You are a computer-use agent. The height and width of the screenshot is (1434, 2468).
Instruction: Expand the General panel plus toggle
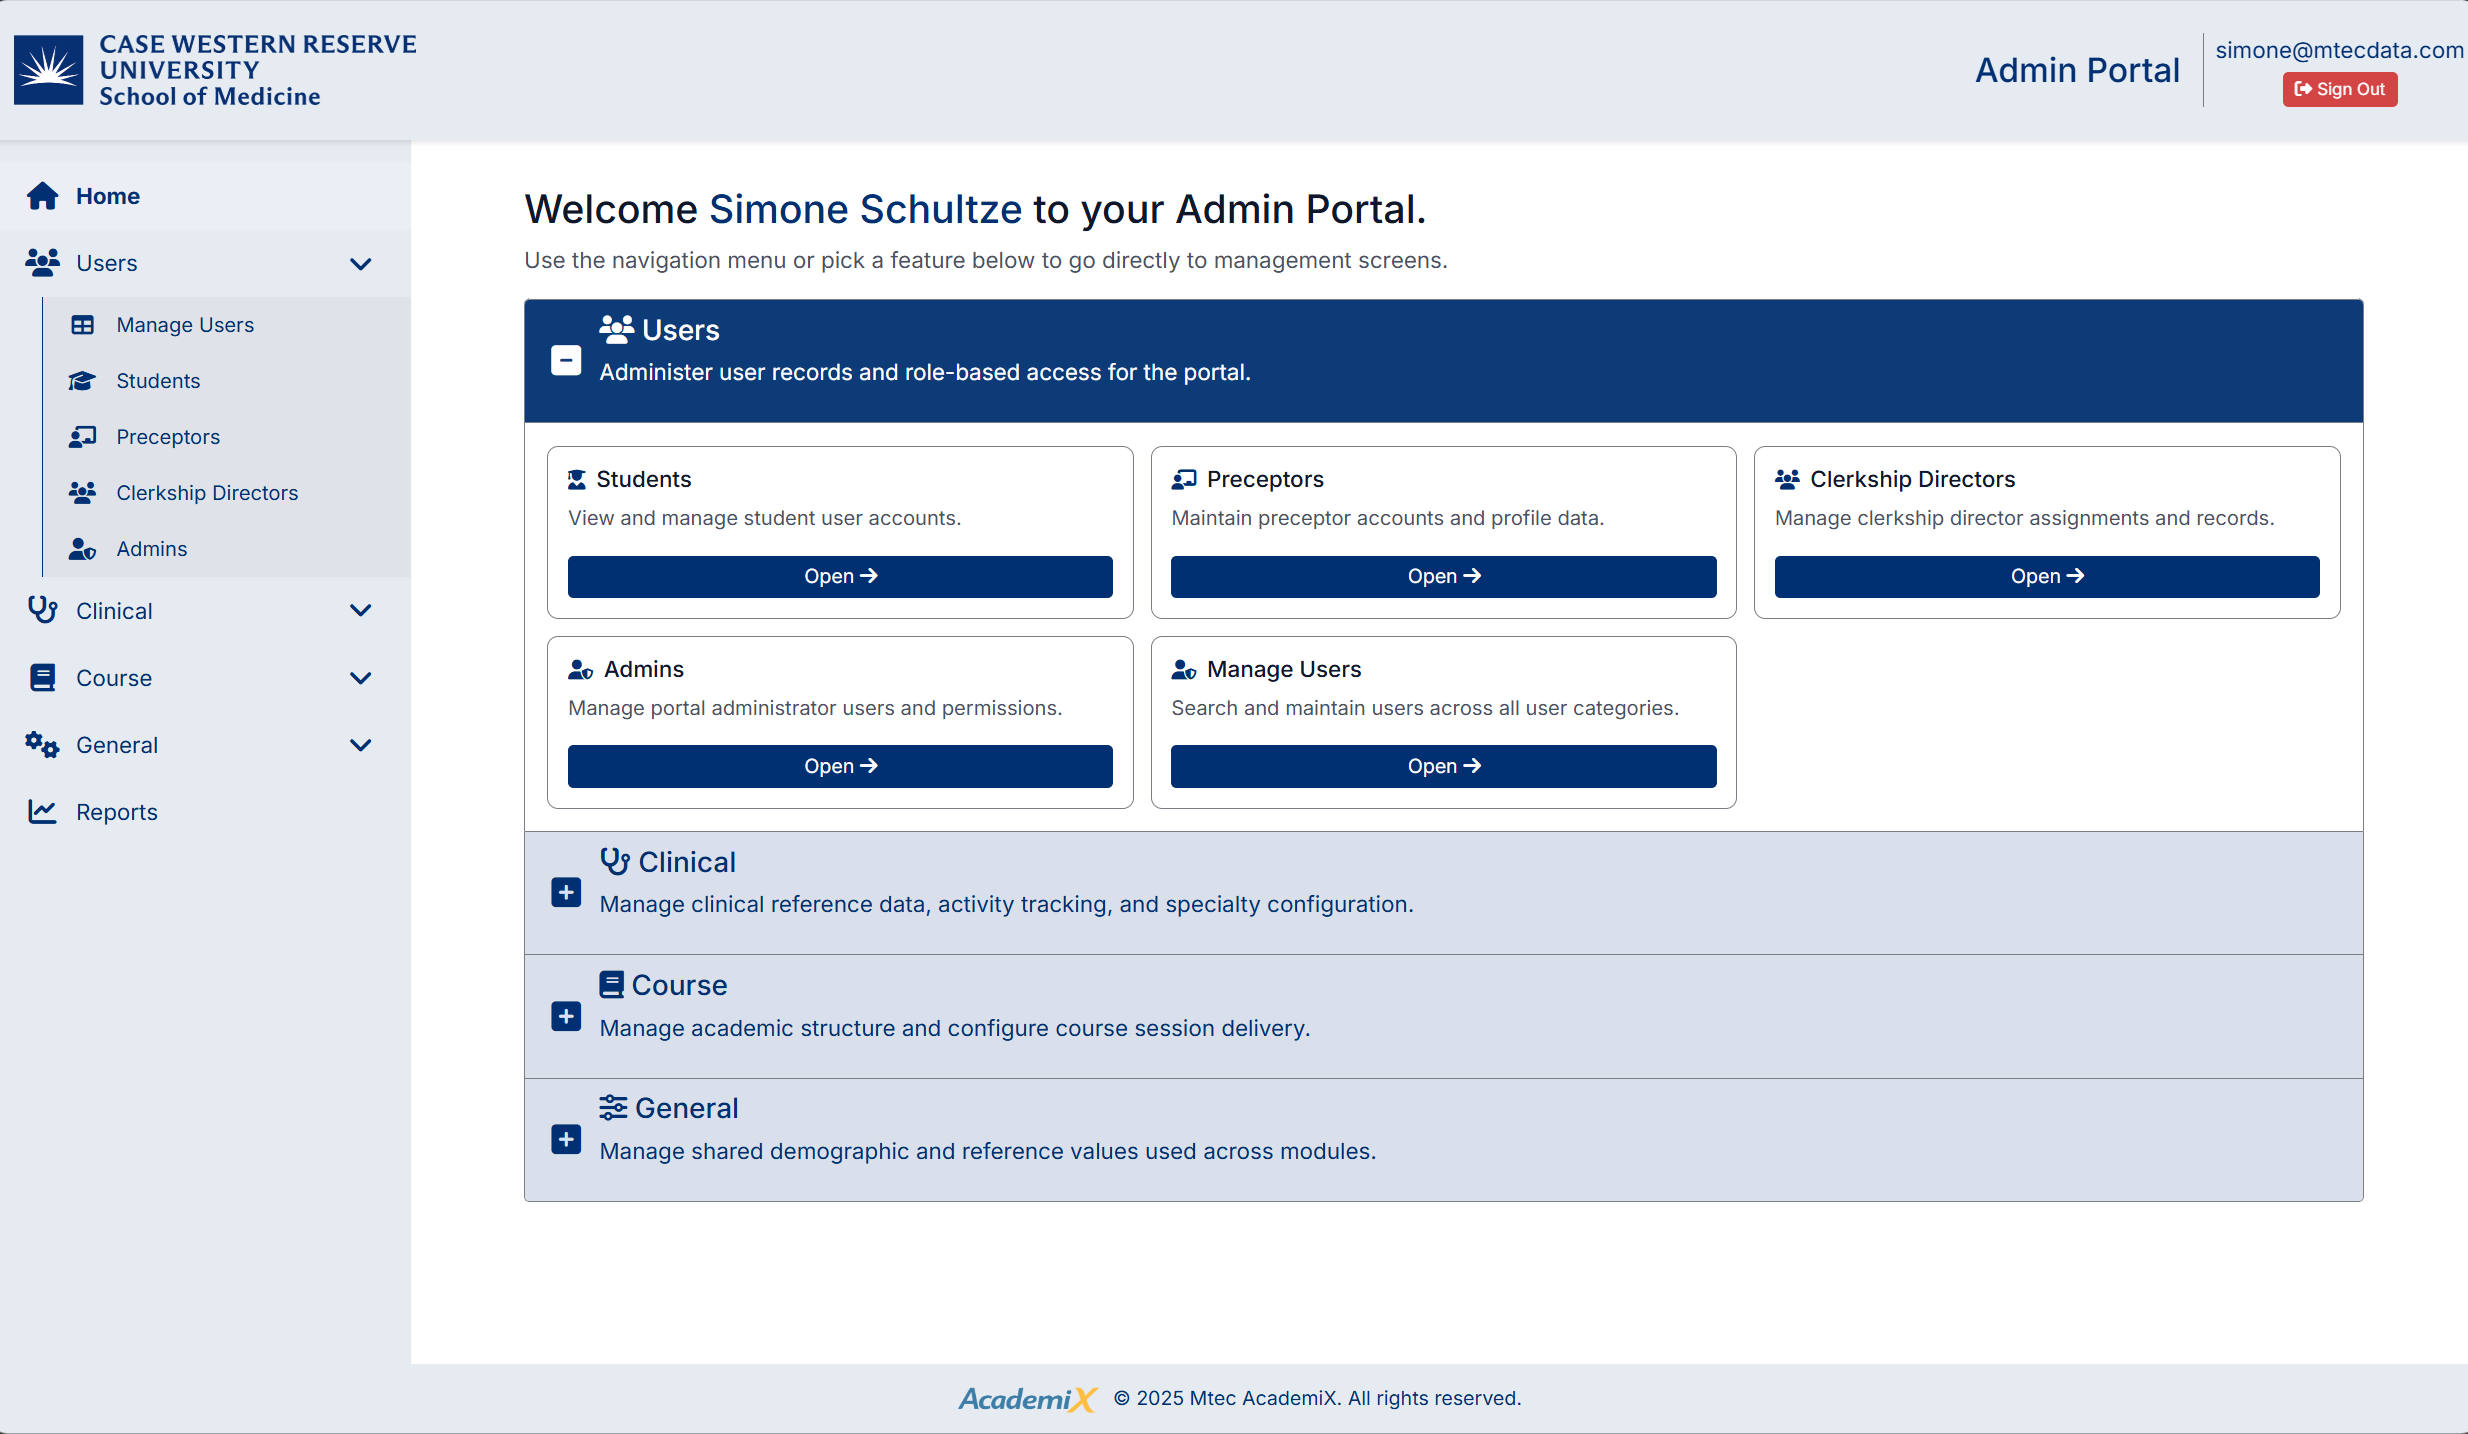(566, 1139)
